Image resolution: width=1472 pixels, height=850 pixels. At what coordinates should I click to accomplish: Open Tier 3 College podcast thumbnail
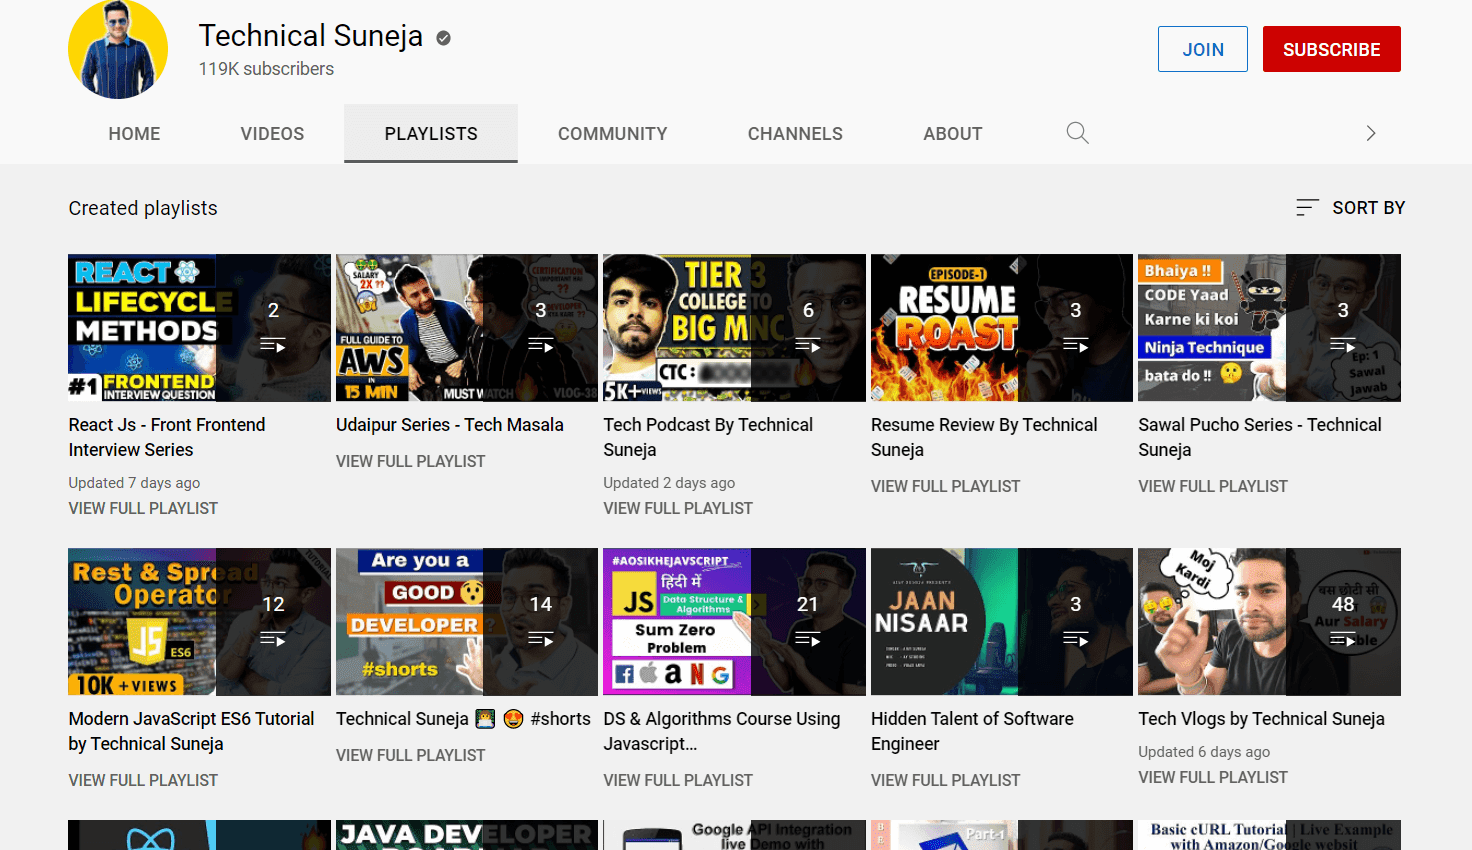pos(734,328)
